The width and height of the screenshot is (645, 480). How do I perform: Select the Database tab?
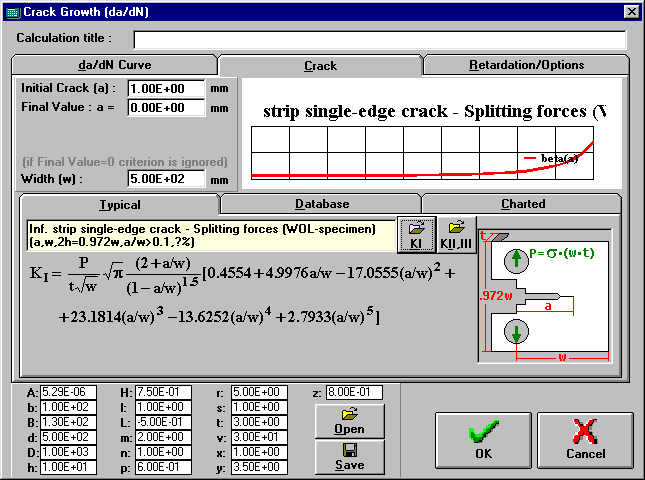pos(321,204)
